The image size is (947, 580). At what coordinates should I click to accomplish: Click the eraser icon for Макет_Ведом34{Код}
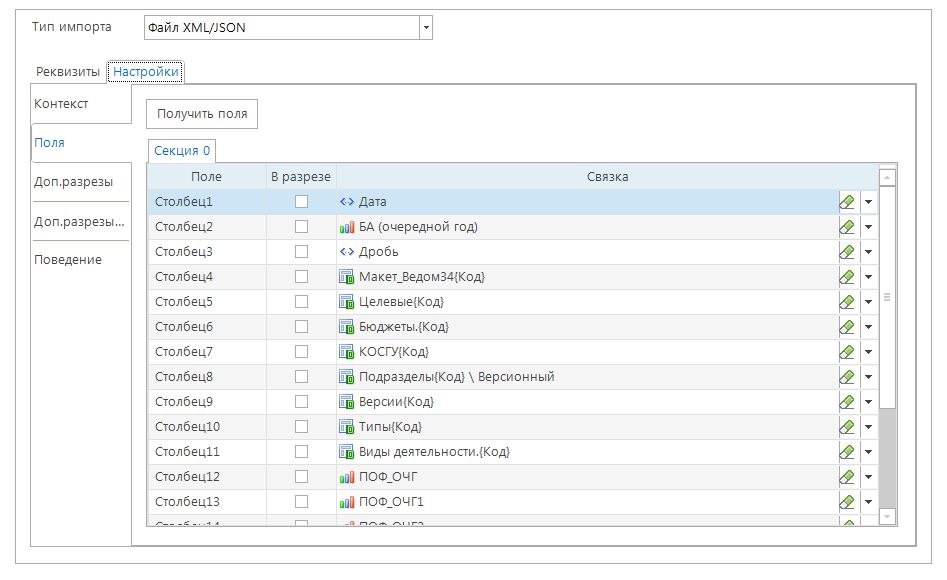(x=848, y=277)
